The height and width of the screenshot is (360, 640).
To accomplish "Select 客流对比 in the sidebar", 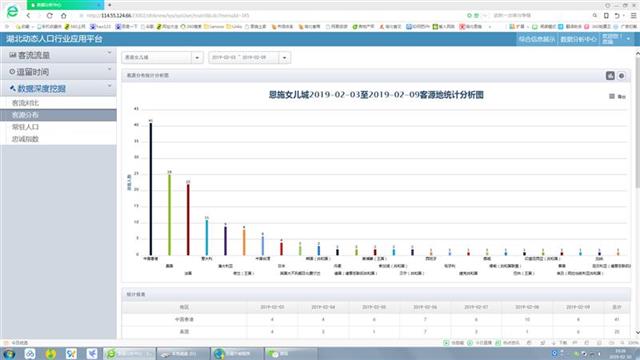I will (25, 103).
